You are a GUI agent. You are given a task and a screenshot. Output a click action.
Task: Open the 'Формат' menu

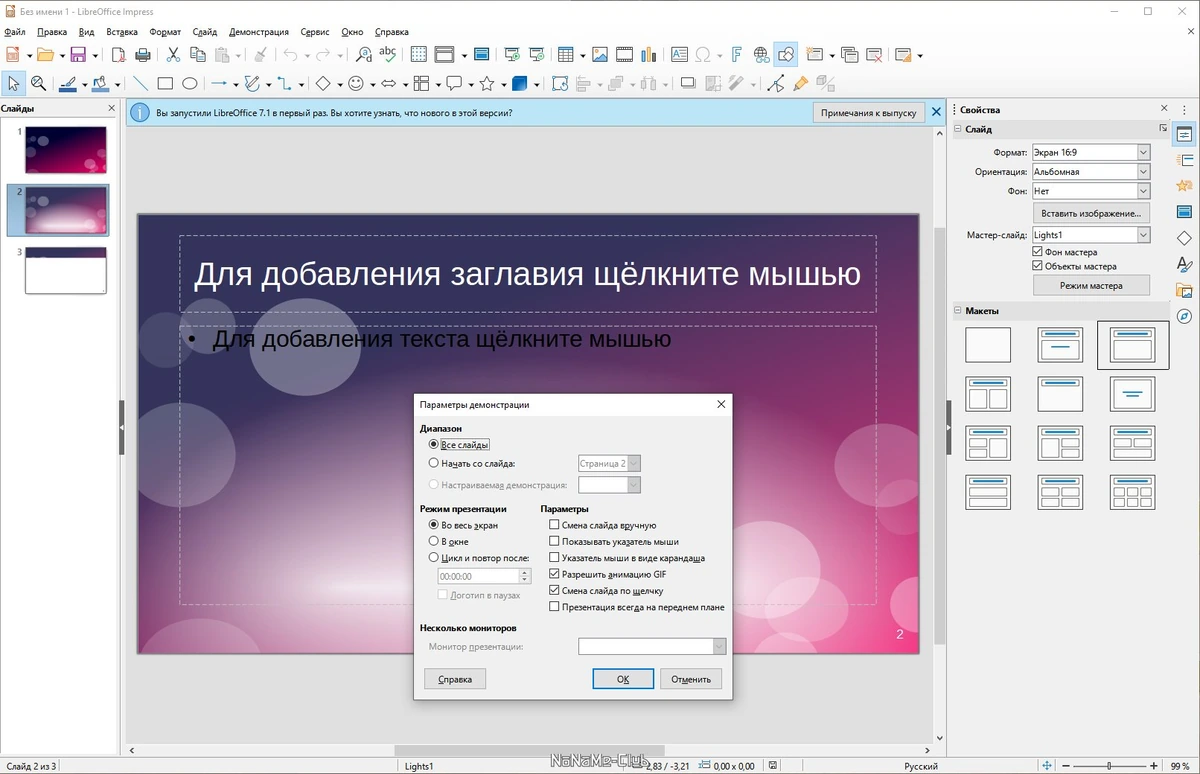tap(166, 32)
